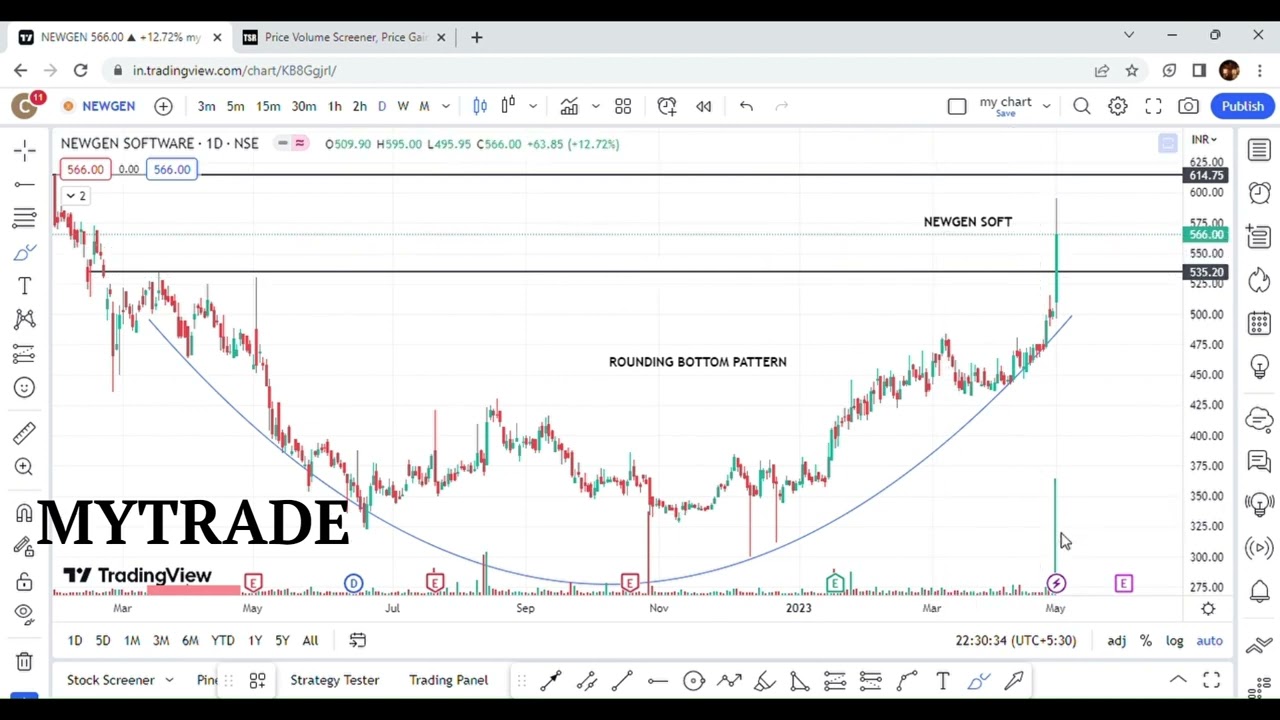Select the YTD date range
1280x720 pixels.
pos(223,641)
